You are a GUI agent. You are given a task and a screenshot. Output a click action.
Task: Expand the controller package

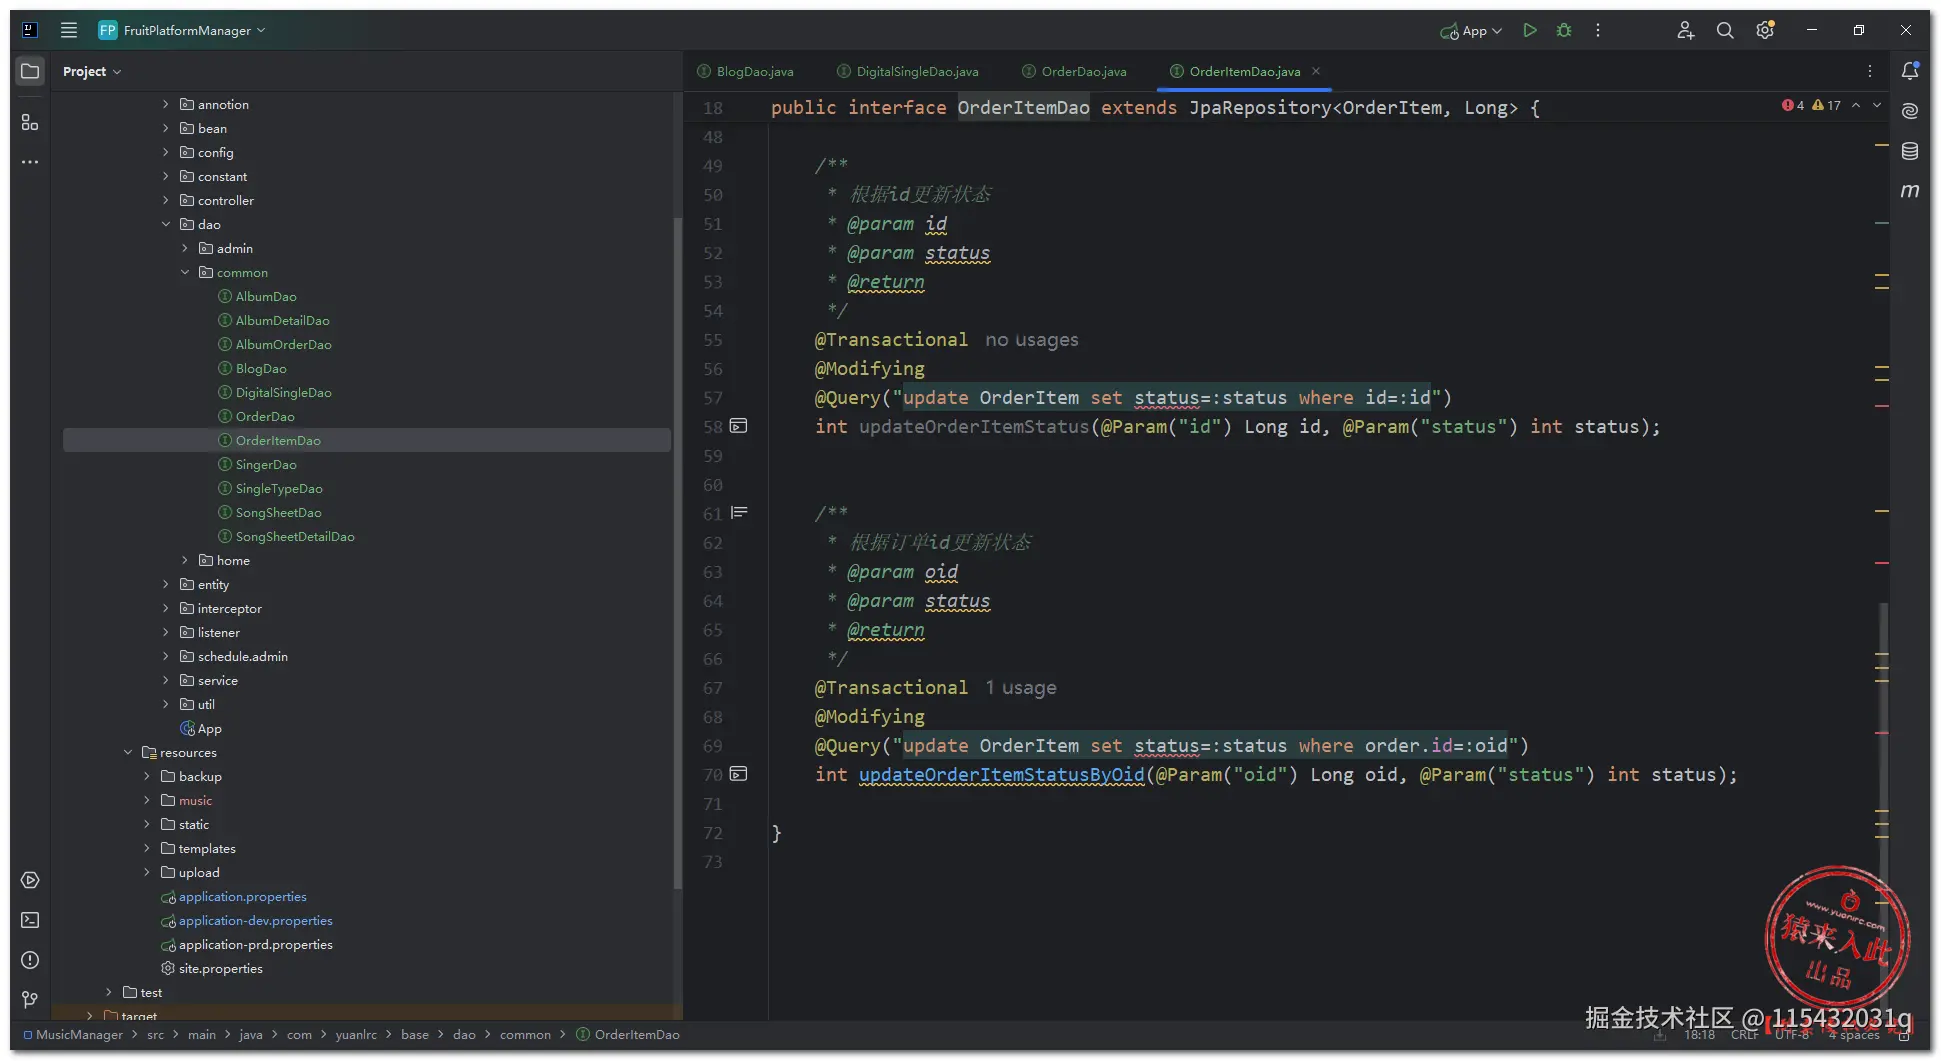click(166, 200)
